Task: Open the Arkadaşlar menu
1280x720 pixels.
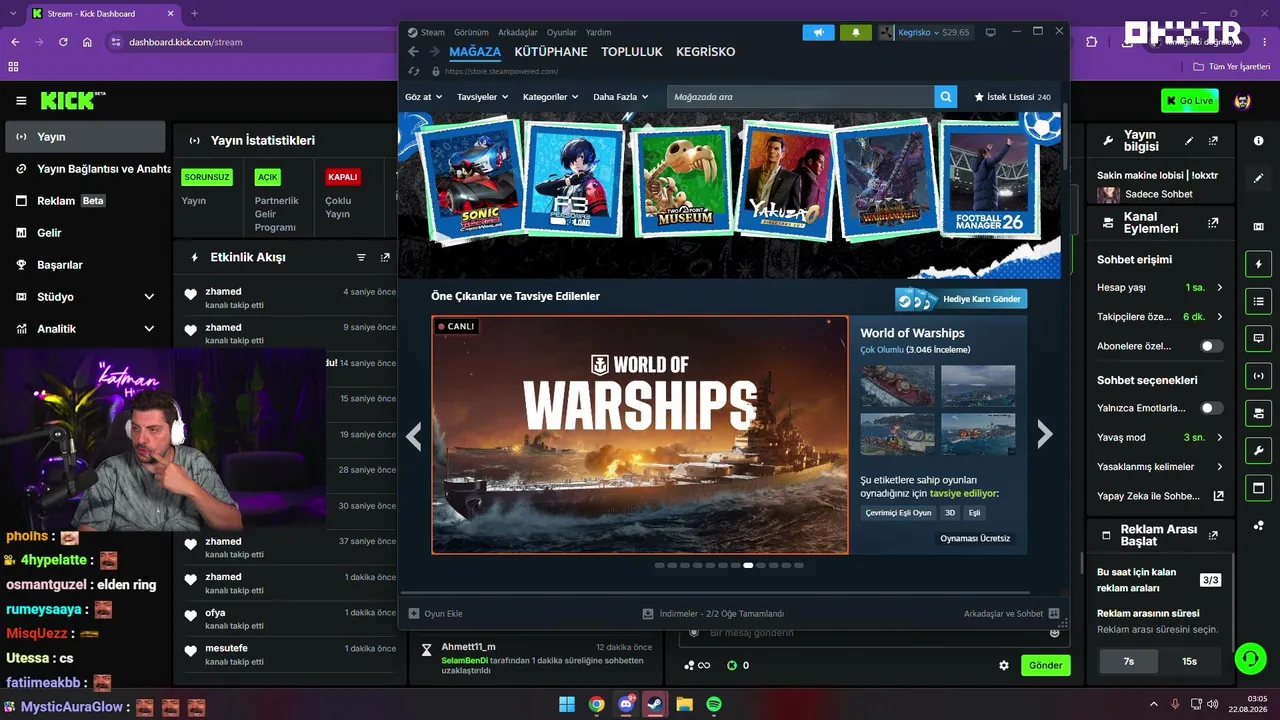Action: point(517,32)
